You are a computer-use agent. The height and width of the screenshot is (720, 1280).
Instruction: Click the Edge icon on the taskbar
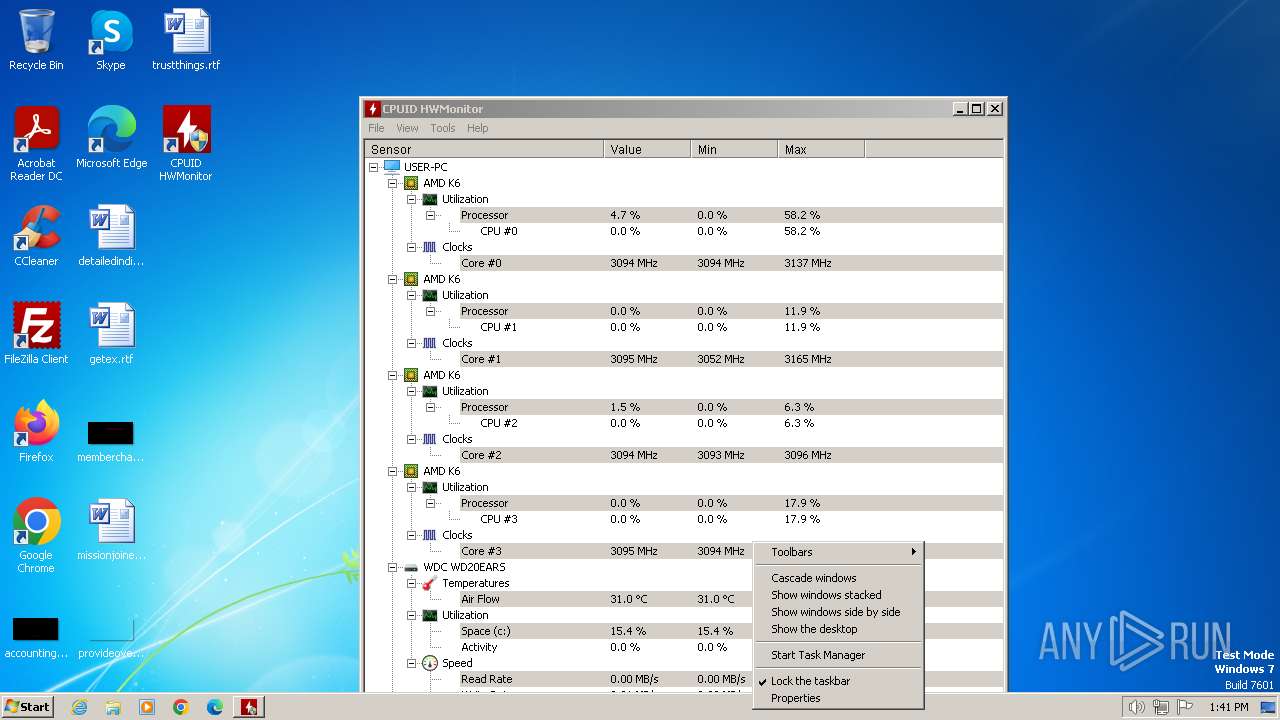[214, 707]
